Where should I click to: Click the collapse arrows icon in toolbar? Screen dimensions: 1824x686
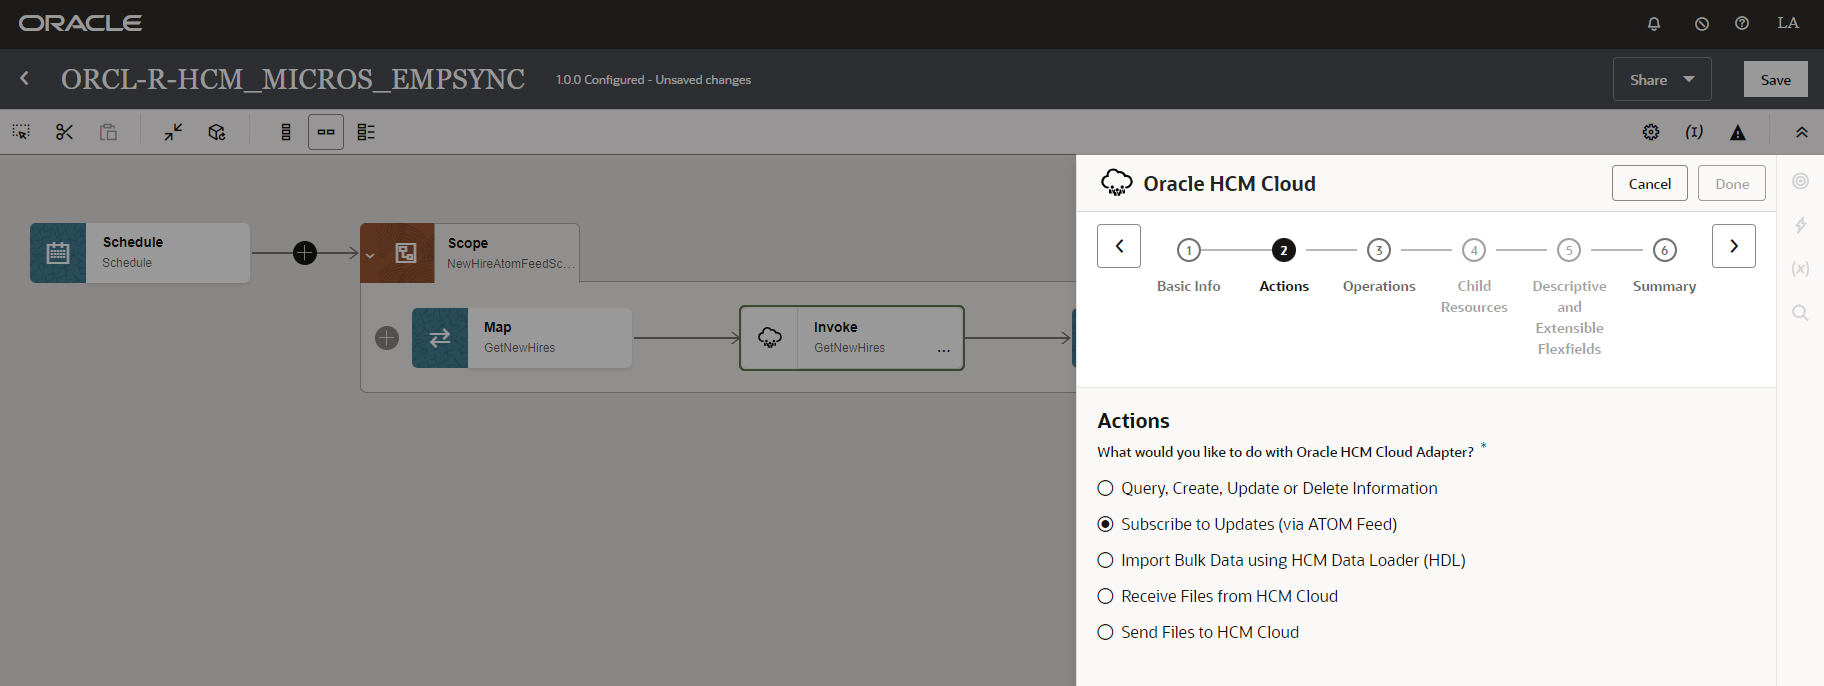173,132
